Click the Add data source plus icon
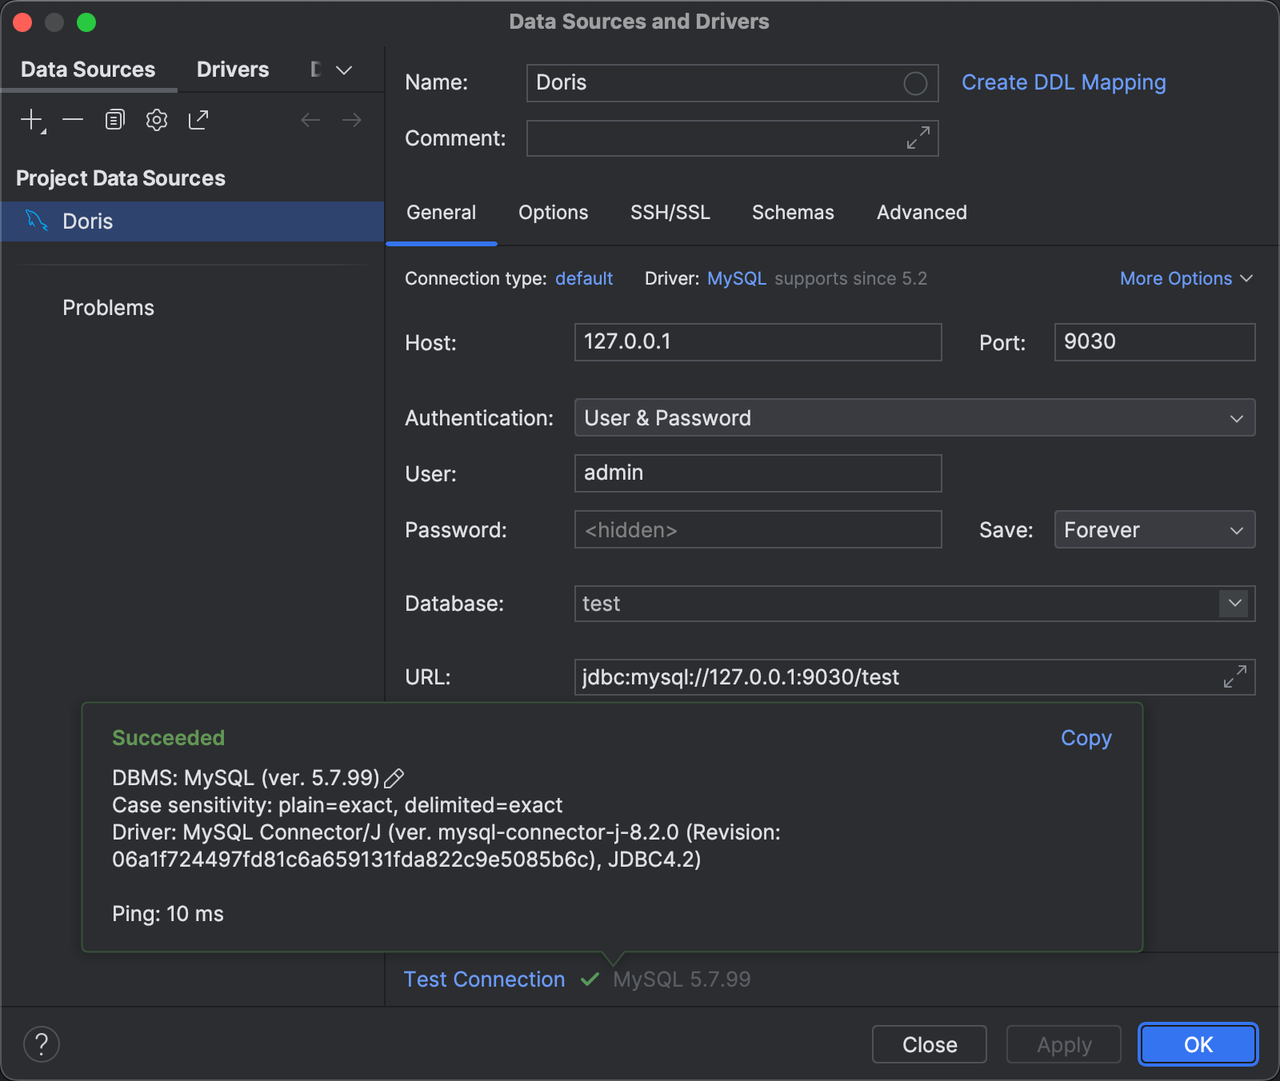The width and height of the screenshot is (1280, 1081). pos(32,120)
